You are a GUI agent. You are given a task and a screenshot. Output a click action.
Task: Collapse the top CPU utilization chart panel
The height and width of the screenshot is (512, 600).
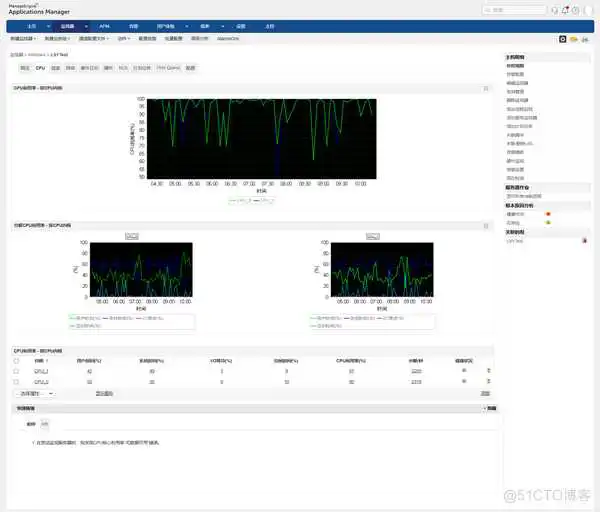click(x=486, y=88)
